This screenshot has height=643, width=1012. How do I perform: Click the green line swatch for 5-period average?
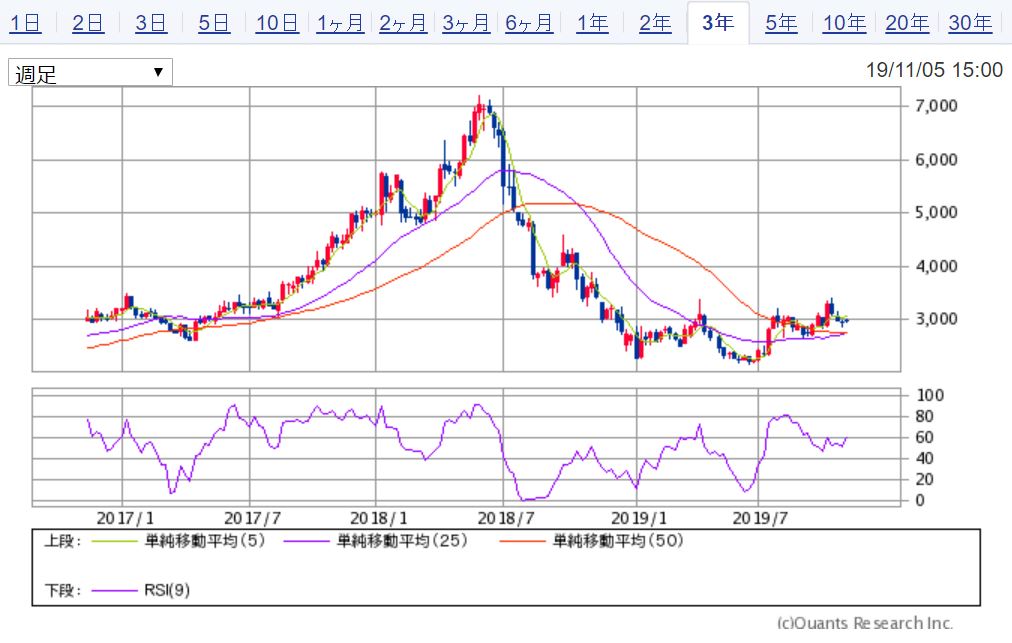point(114,541)
